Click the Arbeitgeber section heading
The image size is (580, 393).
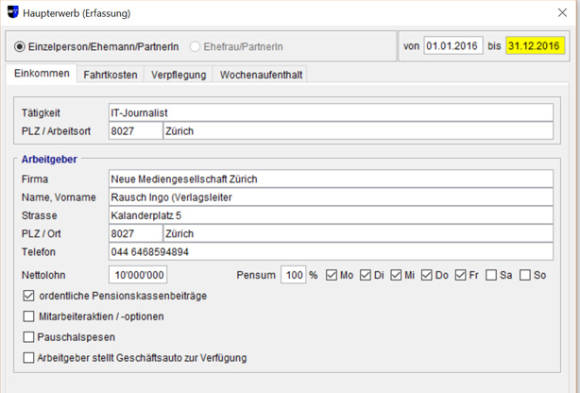(49, 159)
